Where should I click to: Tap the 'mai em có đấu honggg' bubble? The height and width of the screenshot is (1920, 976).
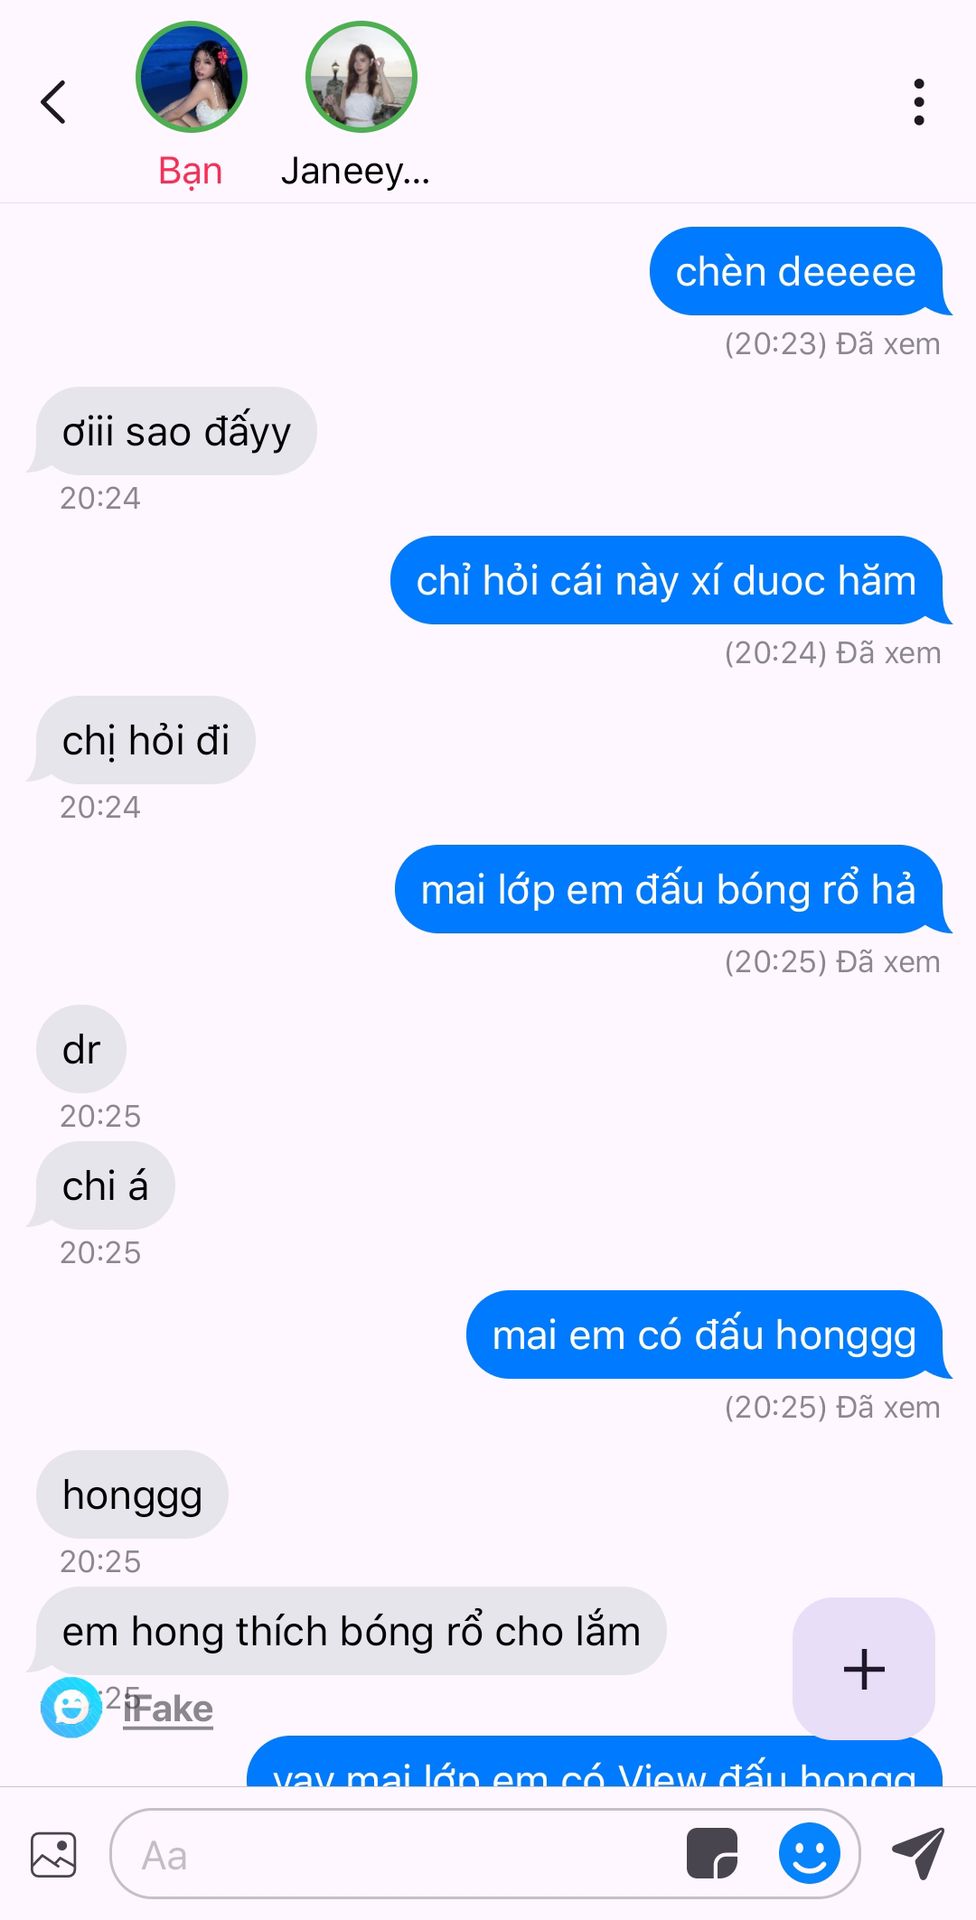coord(706,1335)
